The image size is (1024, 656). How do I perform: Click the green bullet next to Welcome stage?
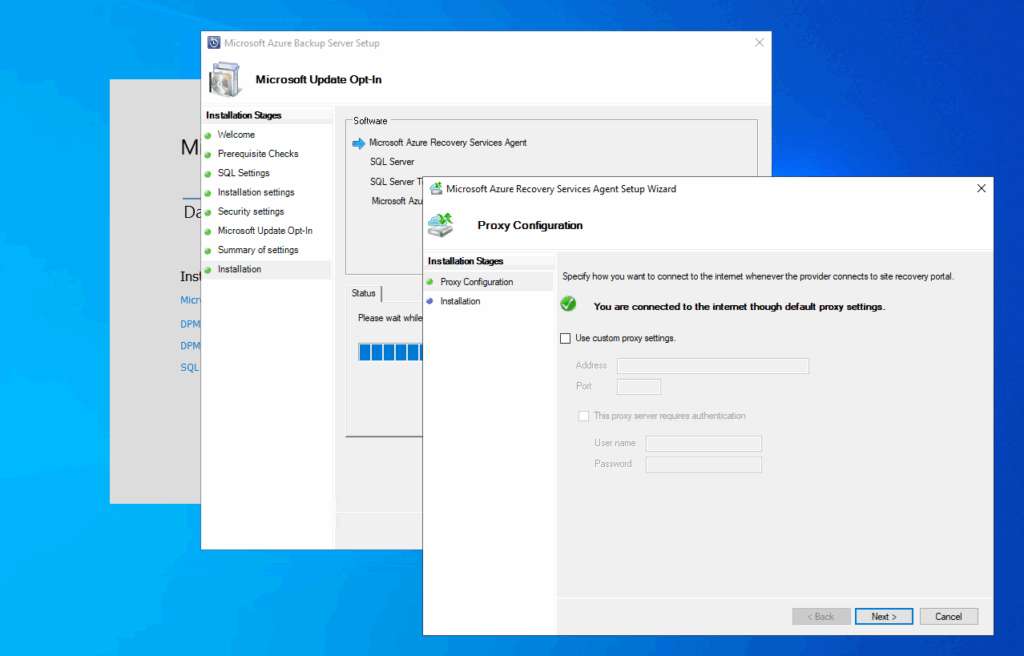(x=208, y=135)
